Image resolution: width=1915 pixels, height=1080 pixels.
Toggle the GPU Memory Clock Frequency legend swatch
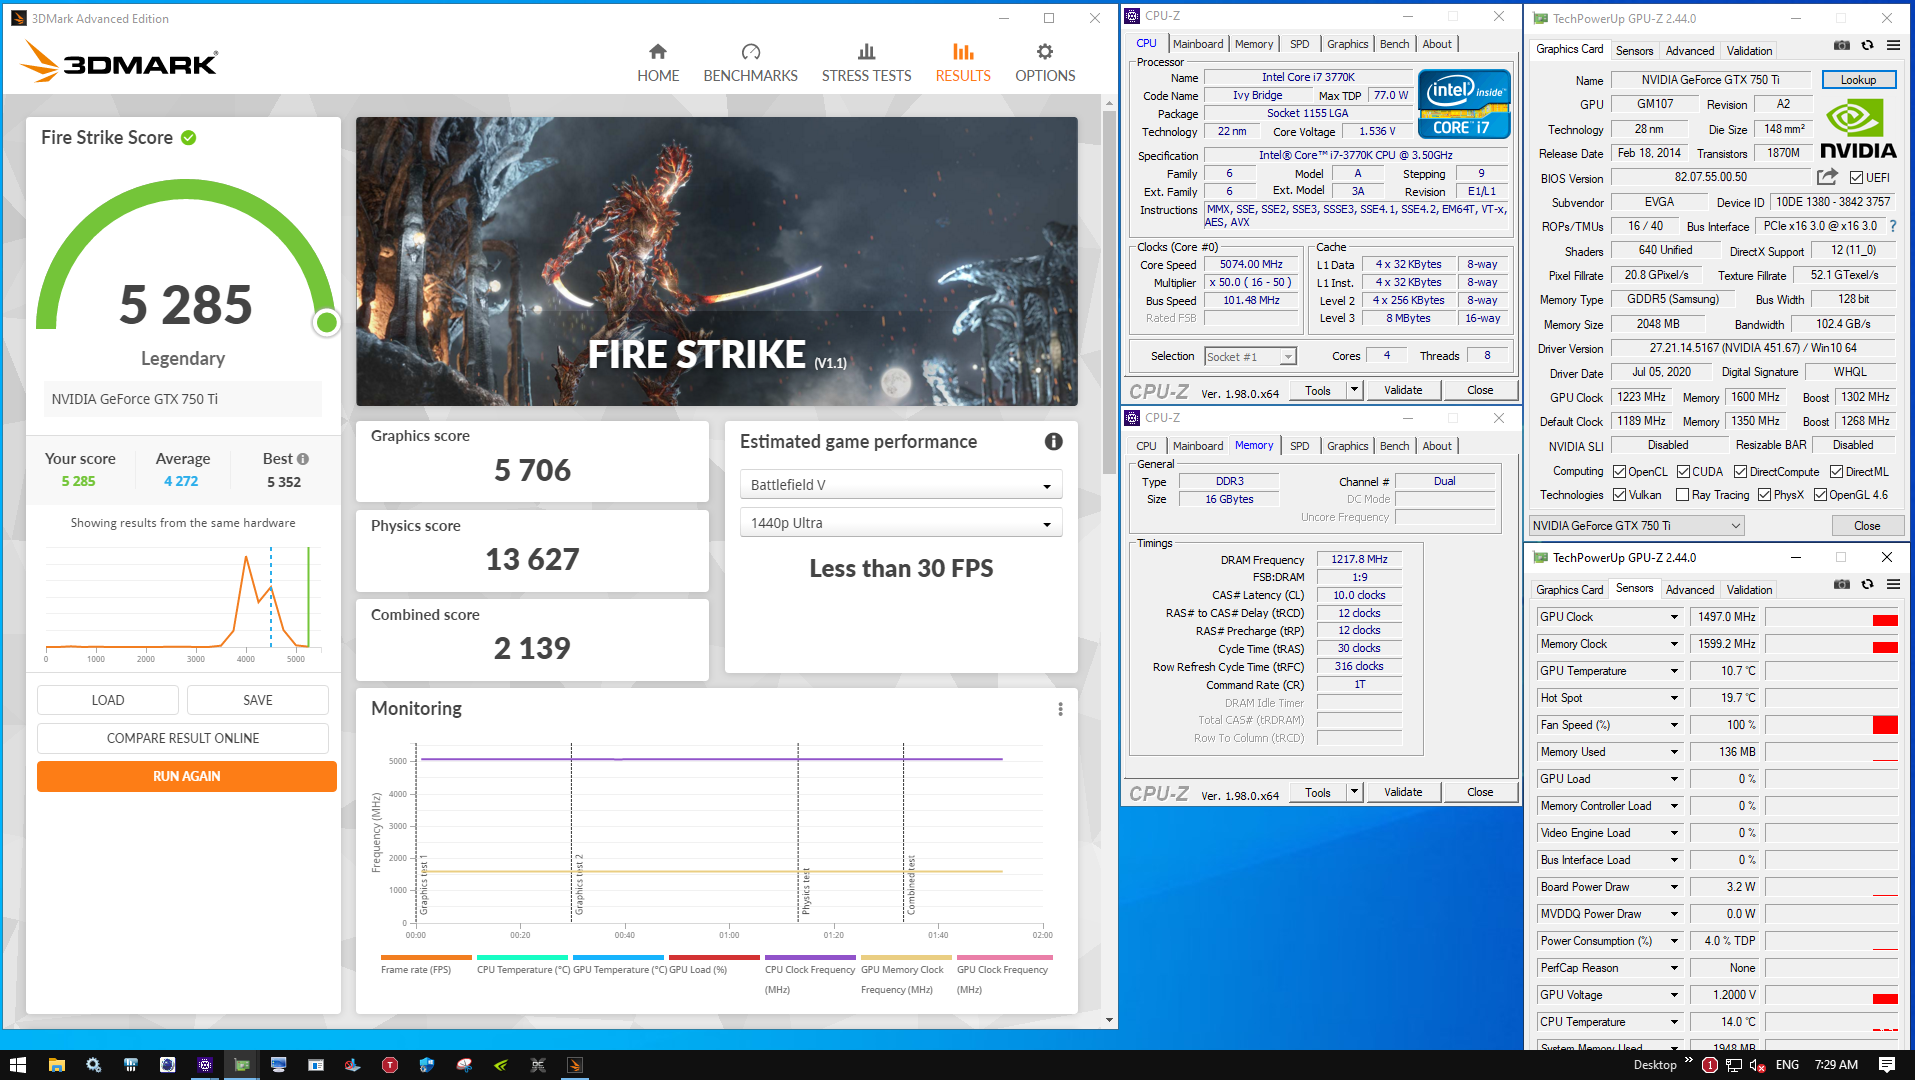[x=906, y=957]
